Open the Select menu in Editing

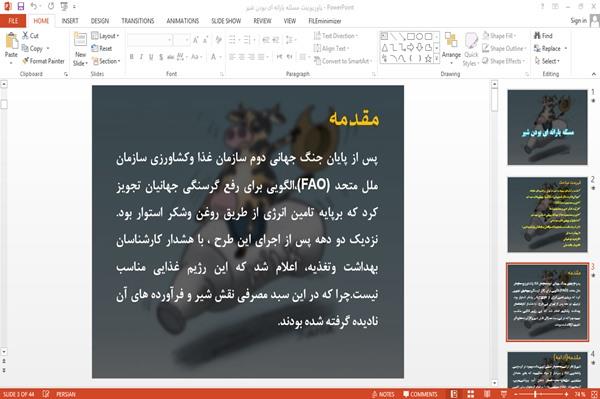(547, 61)
